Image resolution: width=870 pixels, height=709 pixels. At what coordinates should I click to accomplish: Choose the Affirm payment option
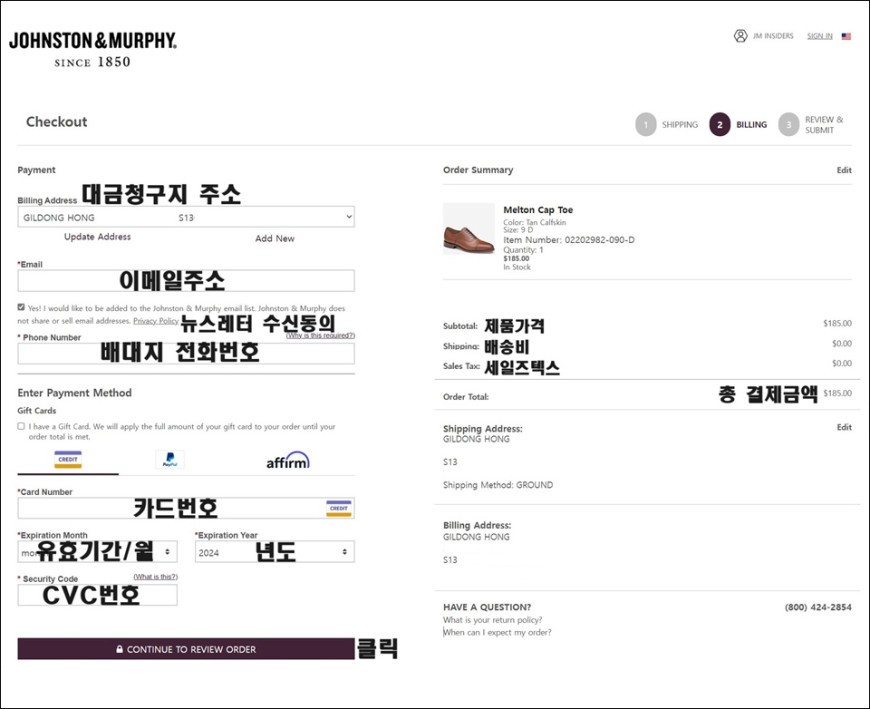tap(287, 460)
